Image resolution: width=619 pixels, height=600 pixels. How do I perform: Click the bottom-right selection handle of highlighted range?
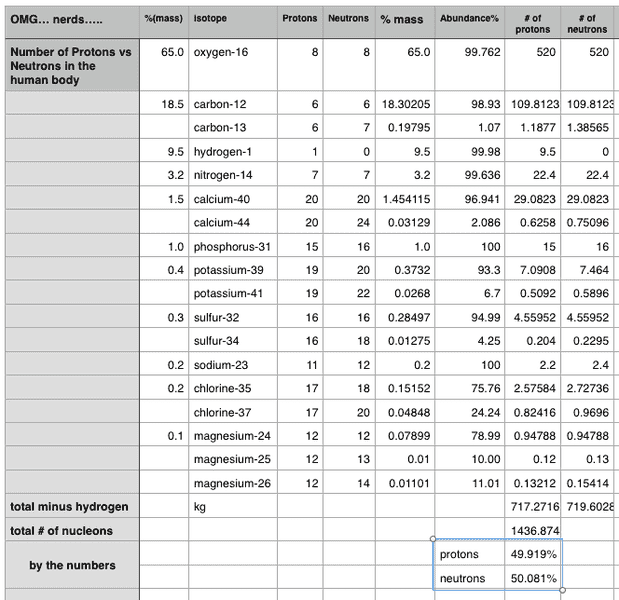coord(563,590)
